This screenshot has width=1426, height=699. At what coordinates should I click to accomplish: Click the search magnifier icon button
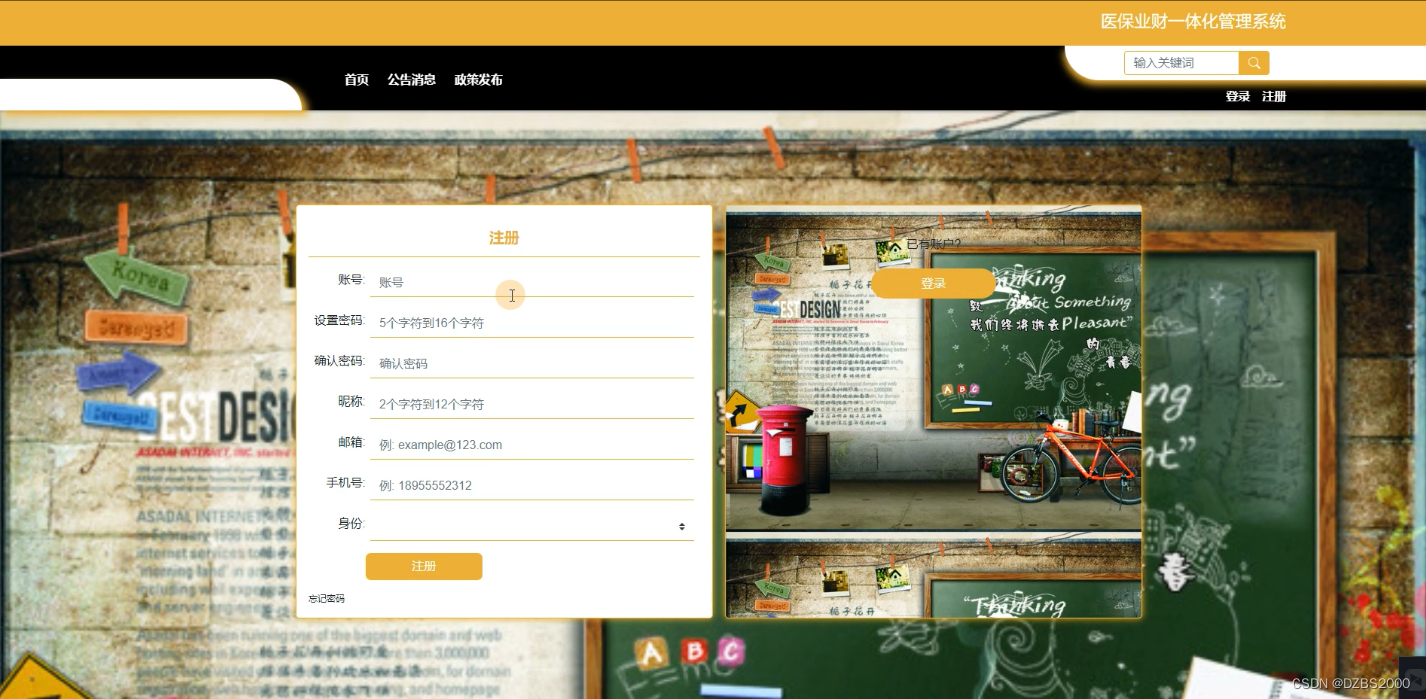pos(1254,63)
